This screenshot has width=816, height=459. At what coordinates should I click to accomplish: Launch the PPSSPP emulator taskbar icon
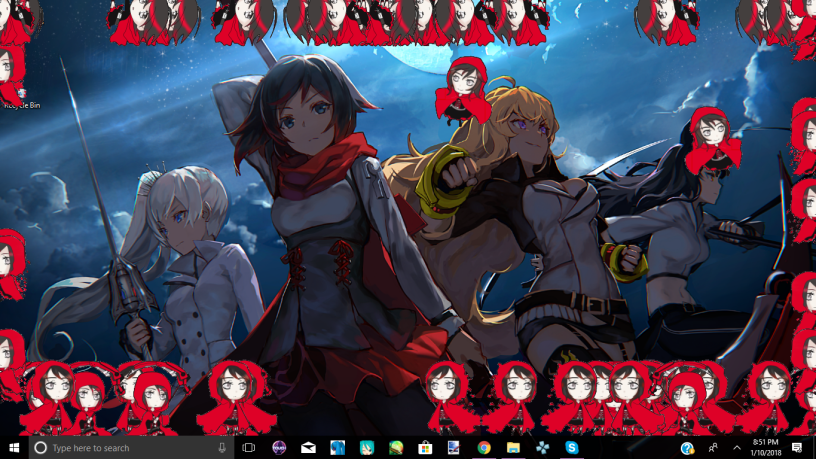(x=542, y=448)
